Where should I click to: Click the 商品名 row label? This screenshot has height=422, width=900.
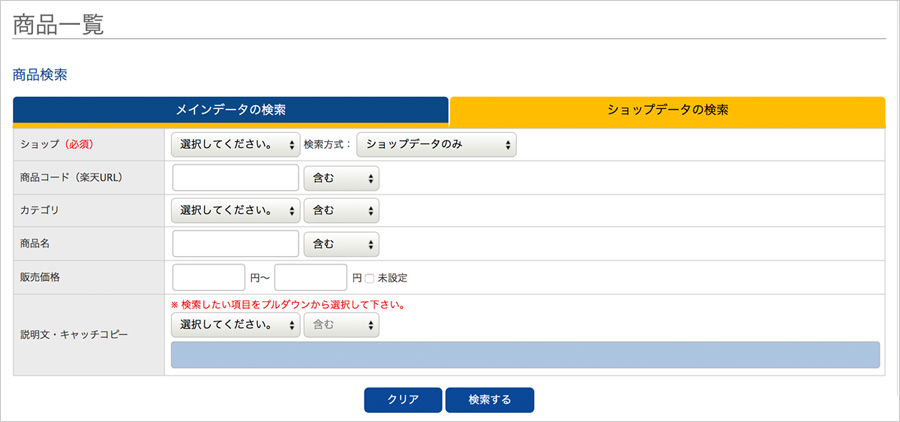click(35, 244)
